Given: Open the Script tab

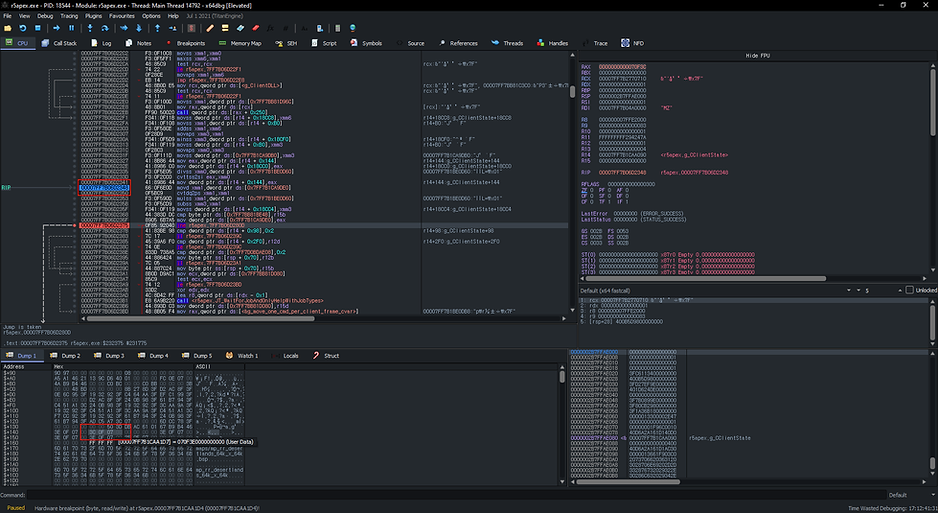Looking at the screenshot, I should click(324, 43).
